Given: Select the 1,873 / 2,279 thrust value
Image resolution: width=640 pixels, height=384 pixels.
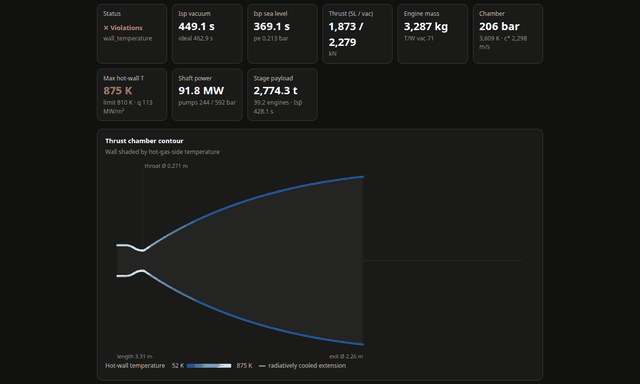Looking at the screenshot, I should [347, 34].
